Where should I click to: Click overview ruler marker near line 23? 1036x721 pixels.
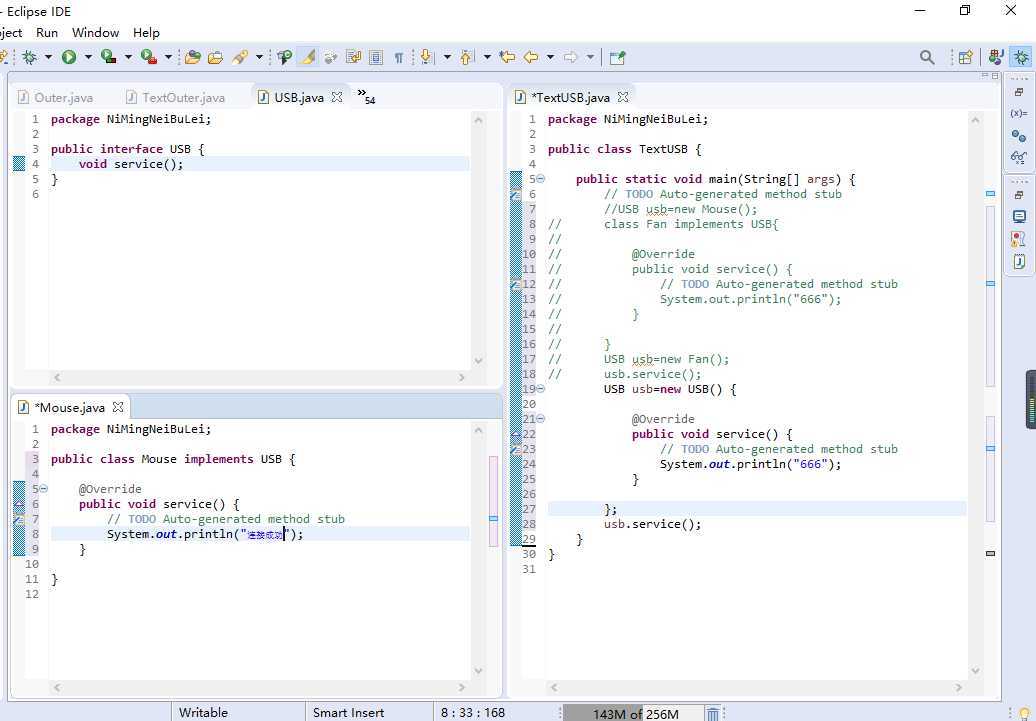click(x=990, y=448)
